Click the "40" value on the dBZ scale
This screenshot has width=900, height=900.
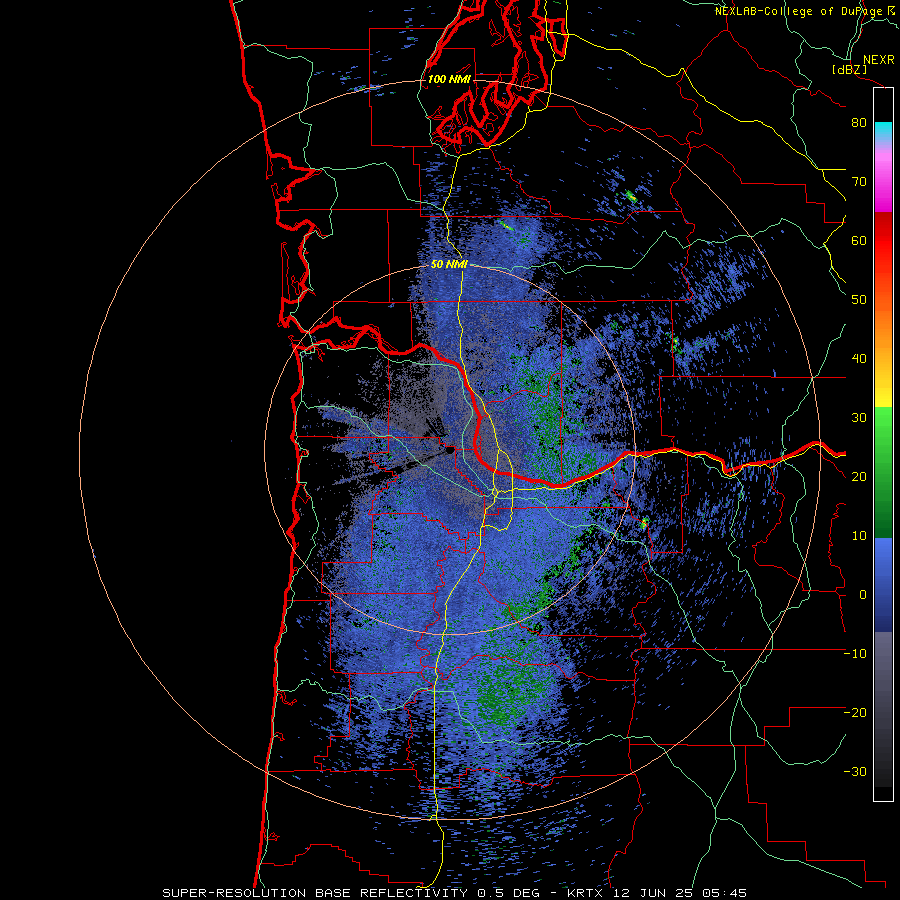pos(859,359)
